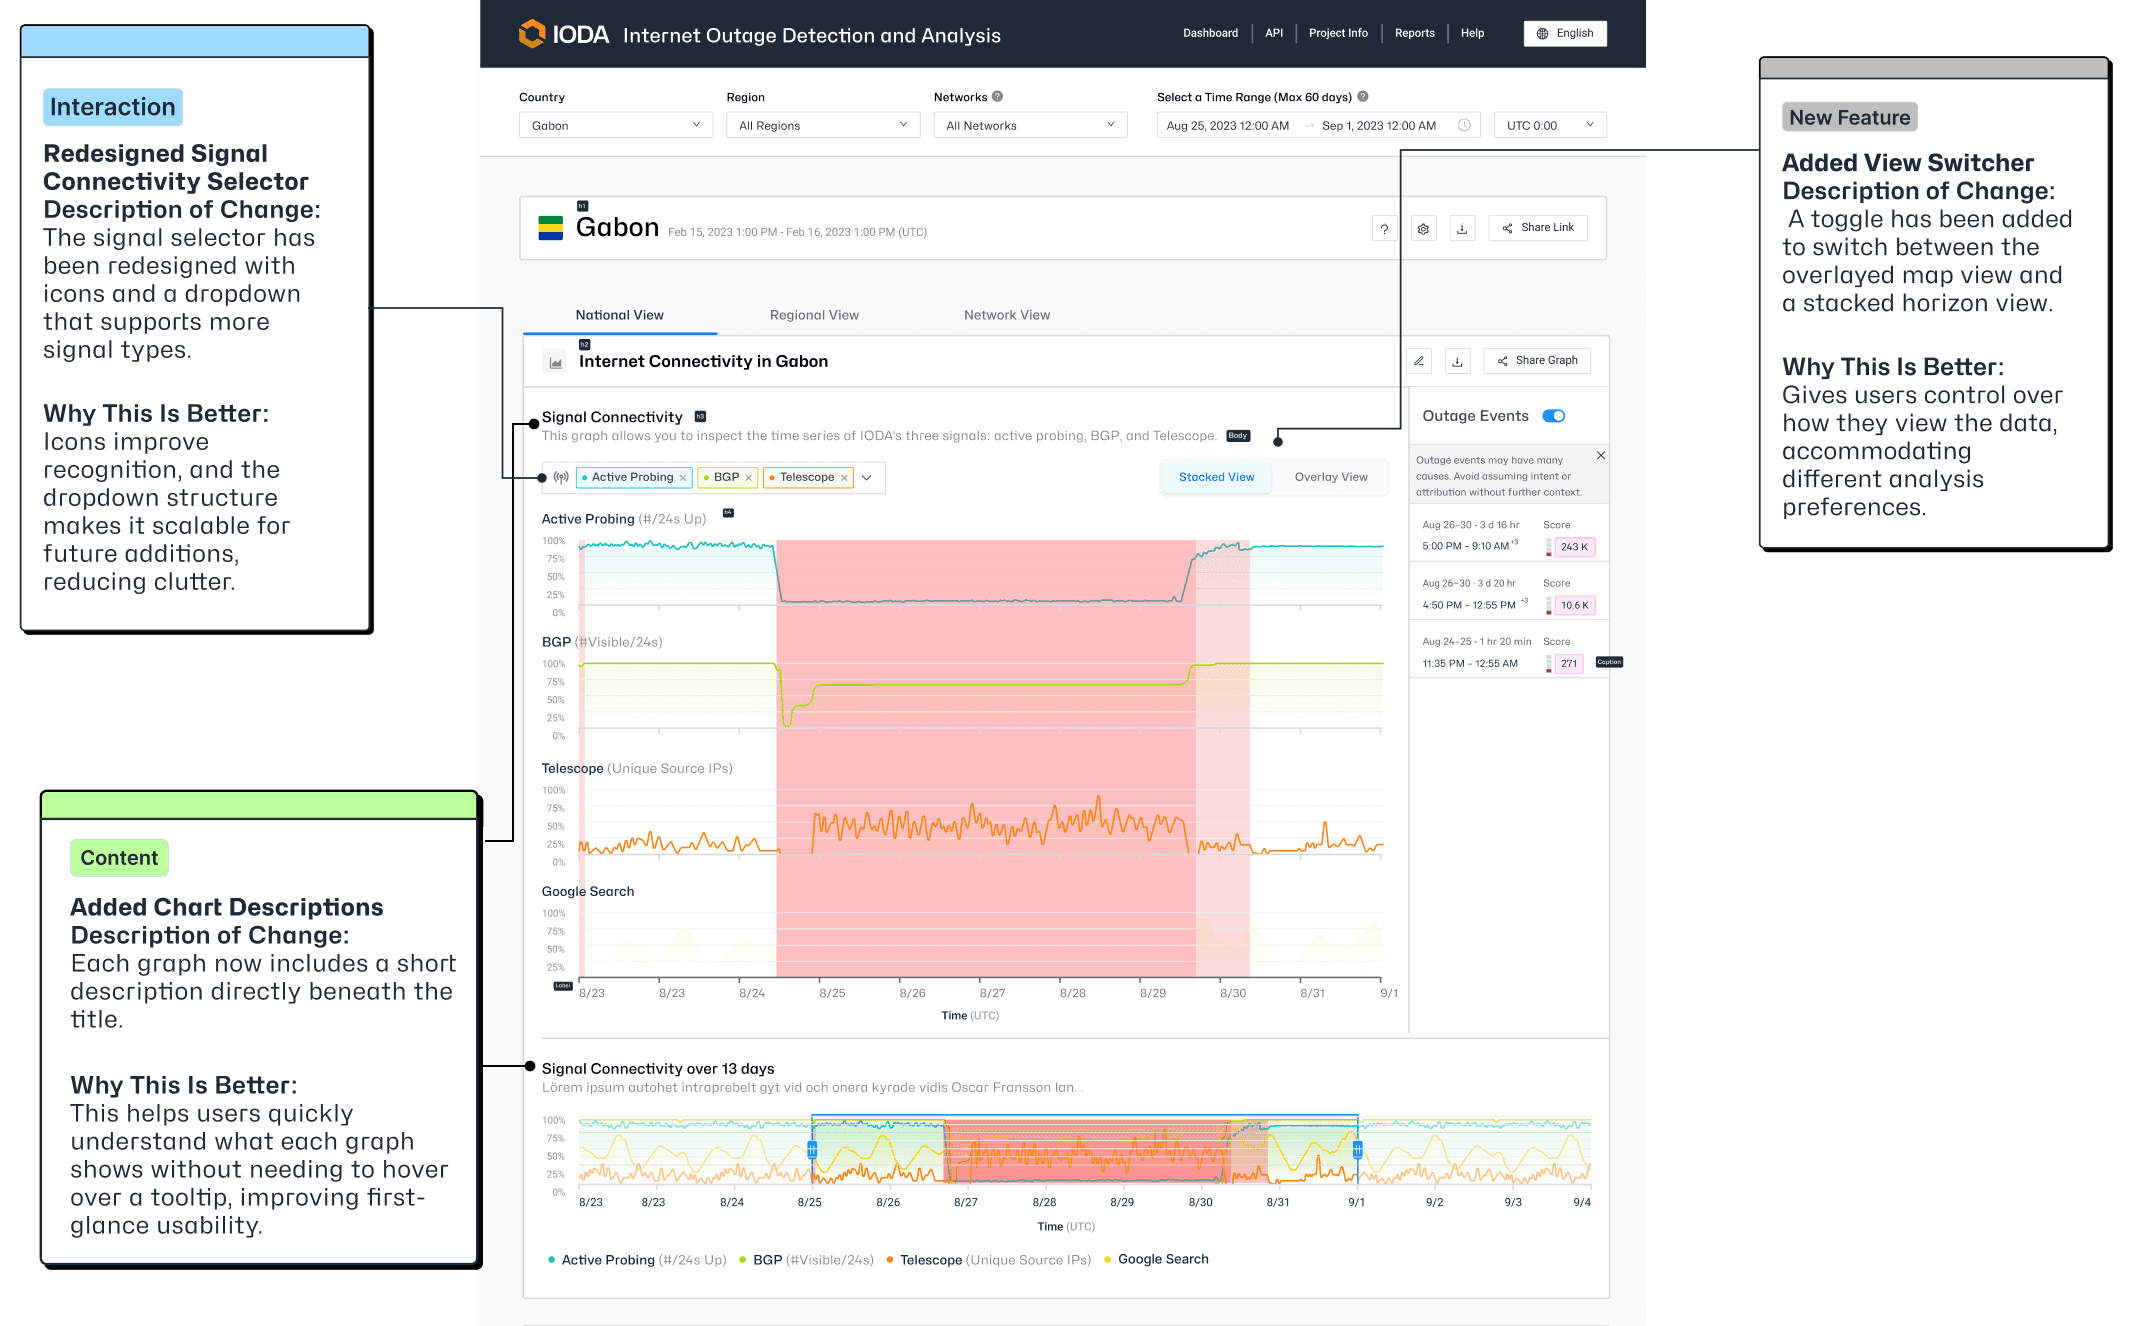Remove the Active Probing signal tag
This screenshot has height=1326, width=2130.
click(683, 478)
